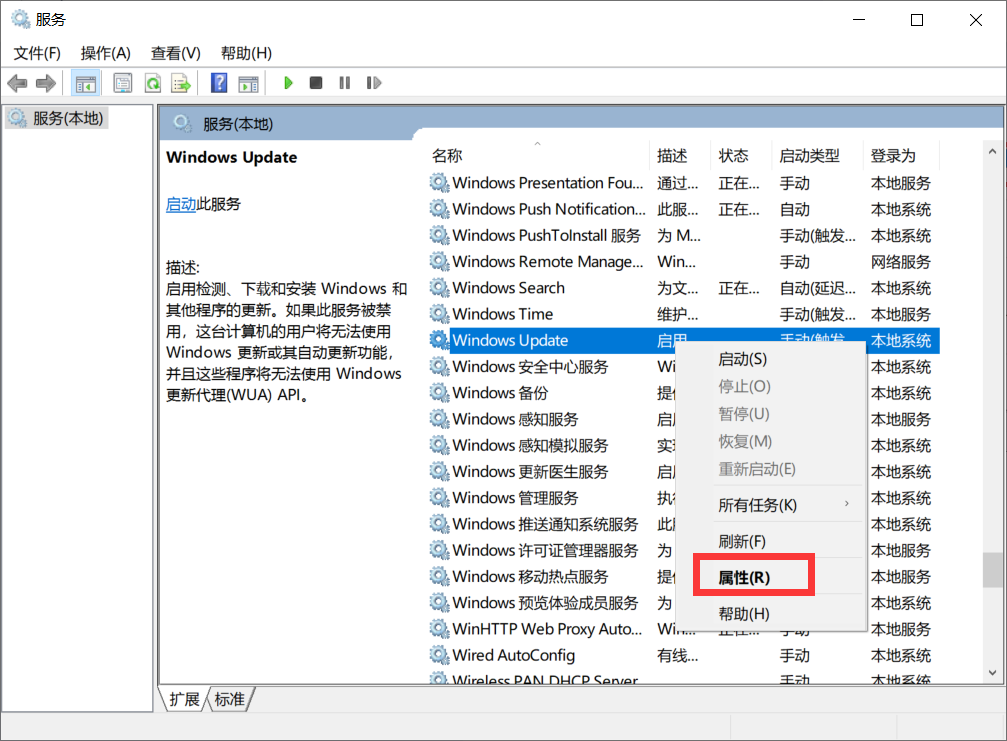This screenshot has width=1007, height=741.
Task: Sort by the 登录为 column header
Action: click(901, 155)
